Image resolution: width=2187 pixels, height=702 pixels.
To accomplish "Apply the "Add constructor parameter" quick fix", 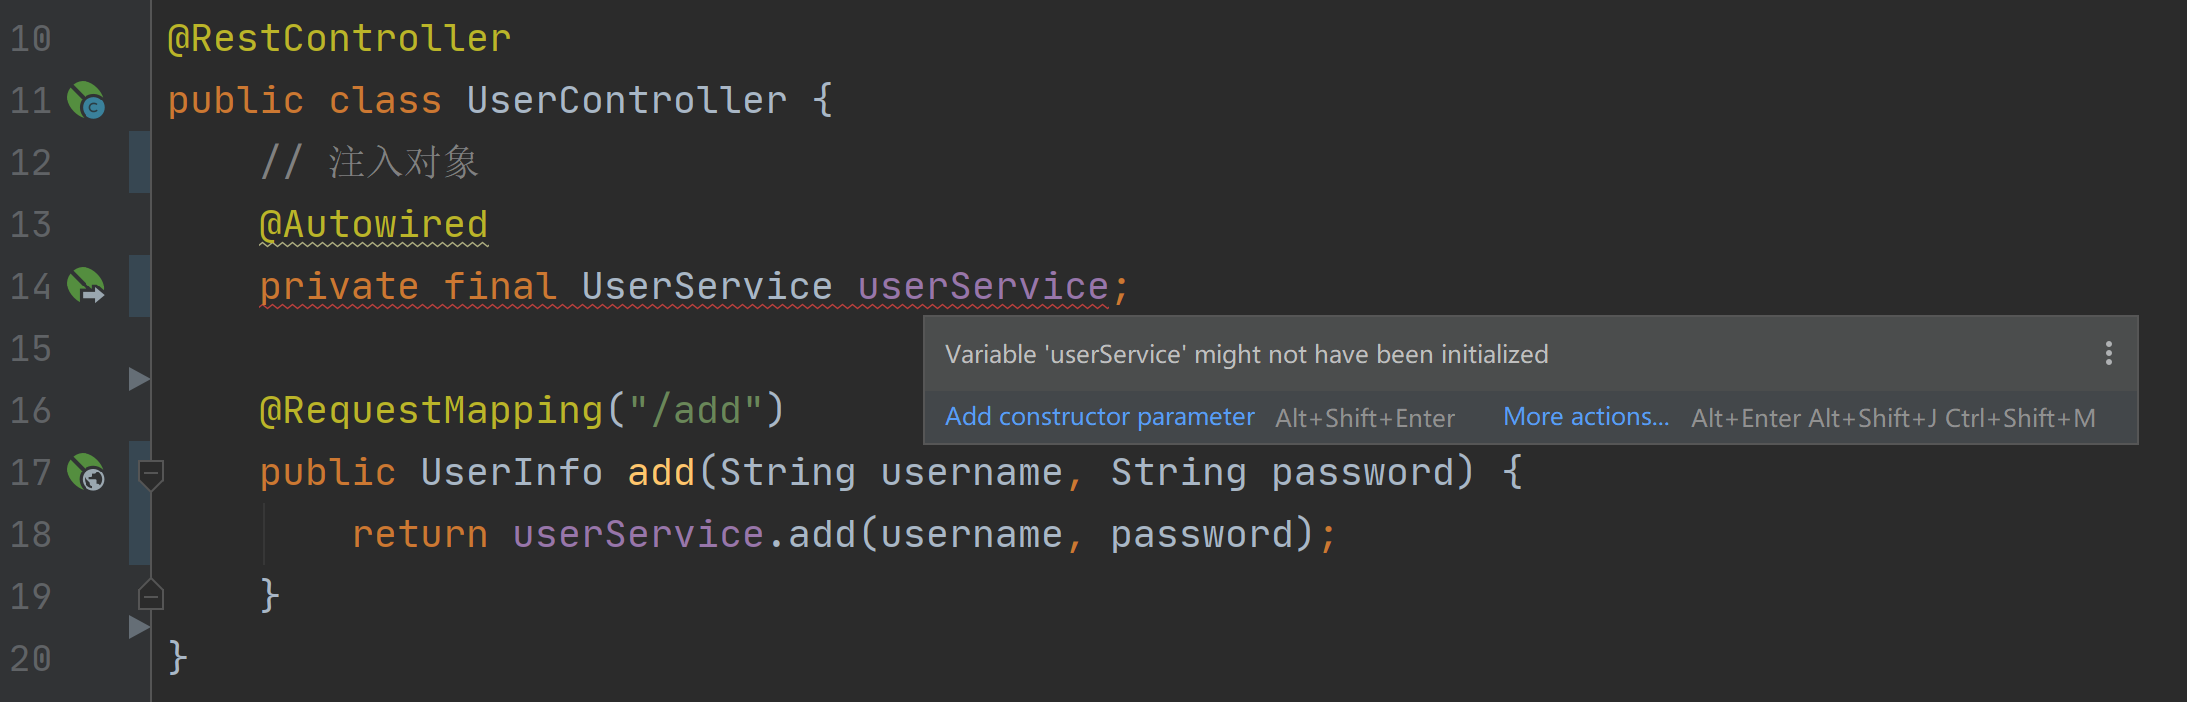I will click(1099, 417).
